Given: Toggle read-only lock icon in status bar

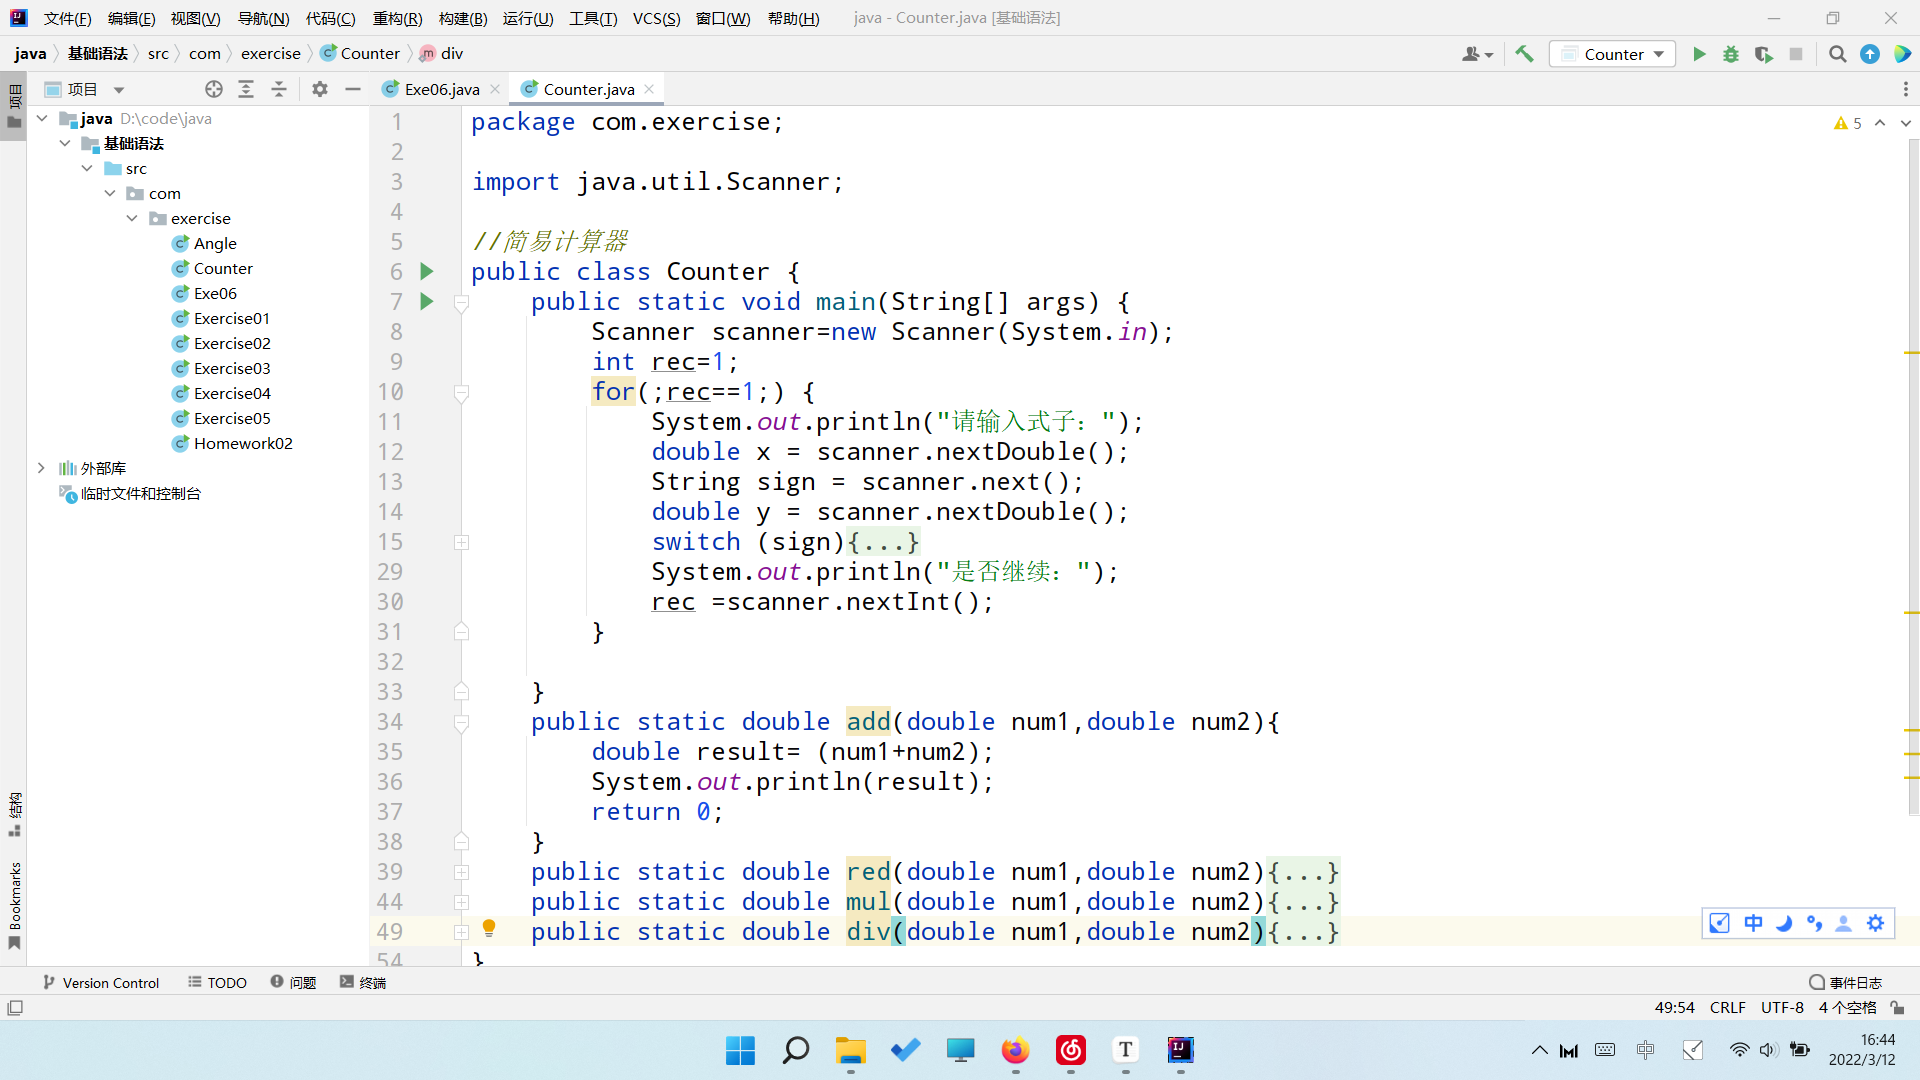Looking at the screenshot, I should pos(1897,1008).
